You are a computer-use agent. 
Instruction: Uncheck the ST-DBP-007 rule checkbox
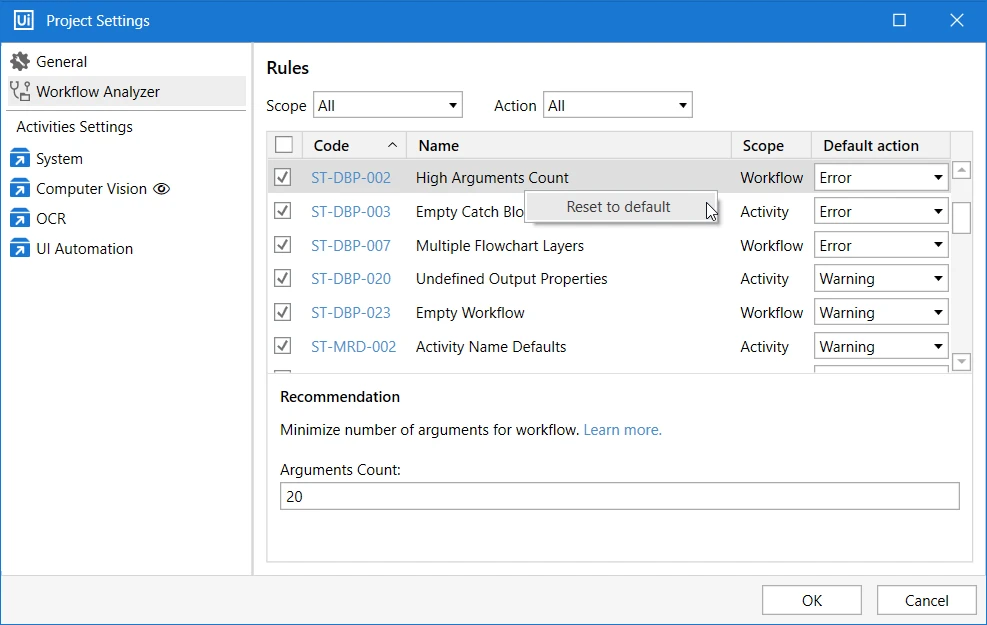pyautogui.click(x=283, y=245)
